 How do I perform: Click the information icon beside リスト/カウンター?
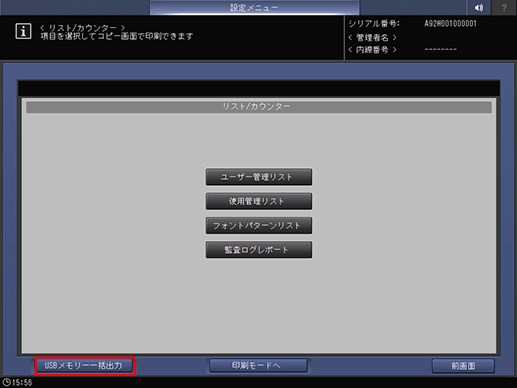tap(23, 31)
